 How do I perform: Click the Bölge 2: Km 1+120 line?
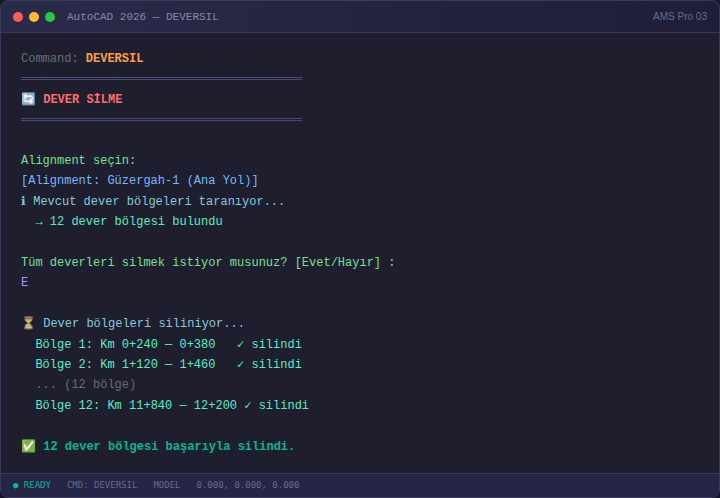tap(169, 364)
